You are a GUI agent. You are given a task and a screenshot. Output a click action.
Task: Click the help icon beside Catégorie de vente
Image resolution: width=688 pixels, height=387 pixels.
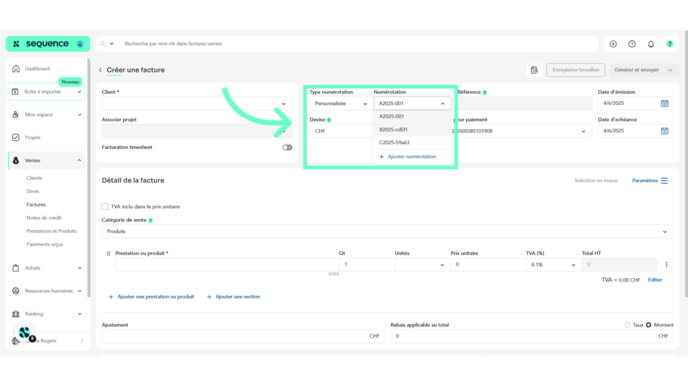click(x=150, y=220)
